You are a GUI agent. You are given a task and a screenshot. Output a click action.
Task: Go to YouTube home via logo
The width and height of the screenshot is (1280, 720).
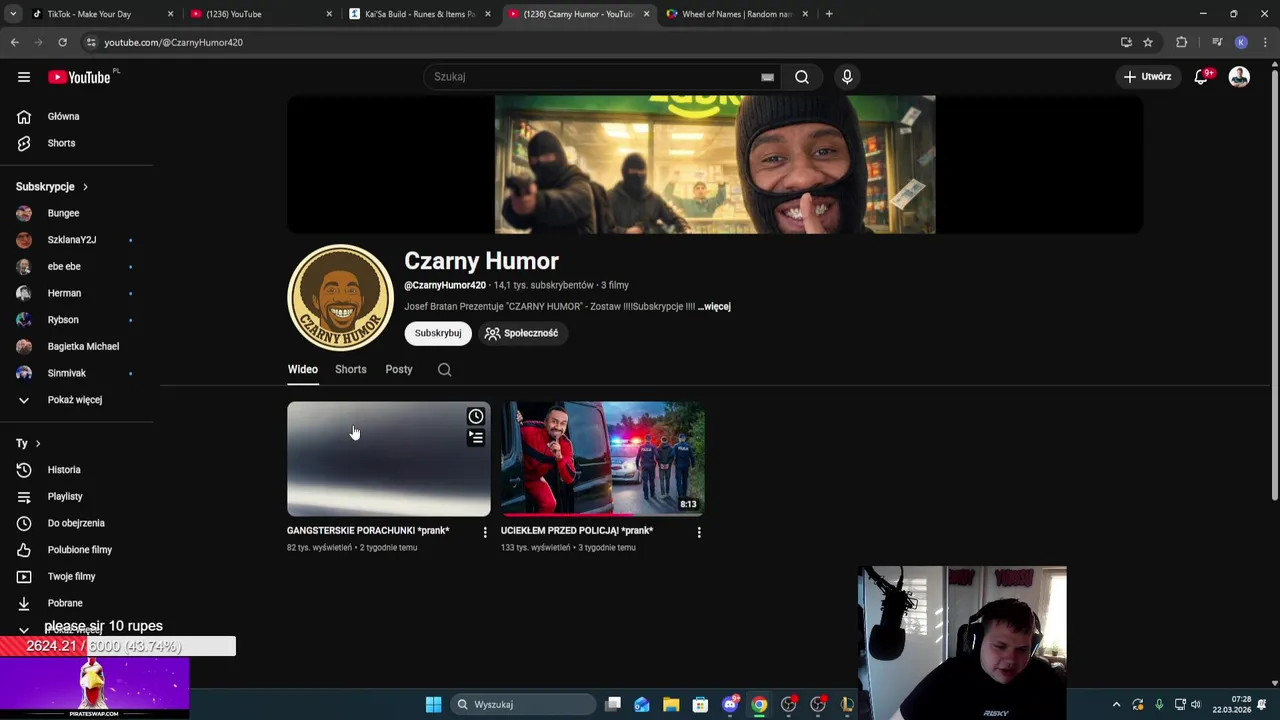coord(79,77)
